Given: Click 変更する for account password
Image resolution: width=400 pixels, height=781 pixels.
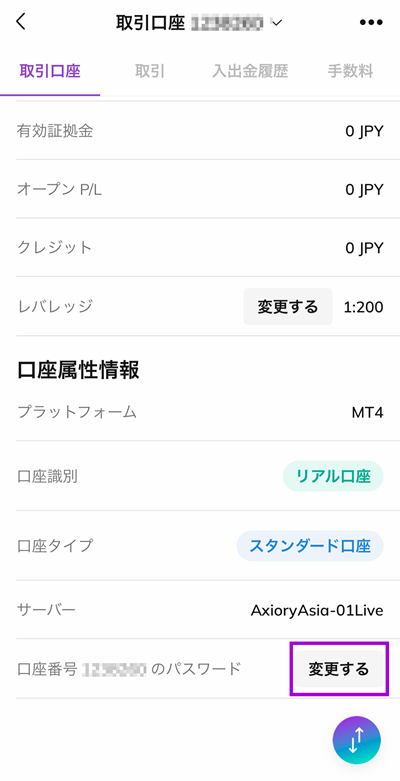Looking at the screenshot, I should pos(339,669).
